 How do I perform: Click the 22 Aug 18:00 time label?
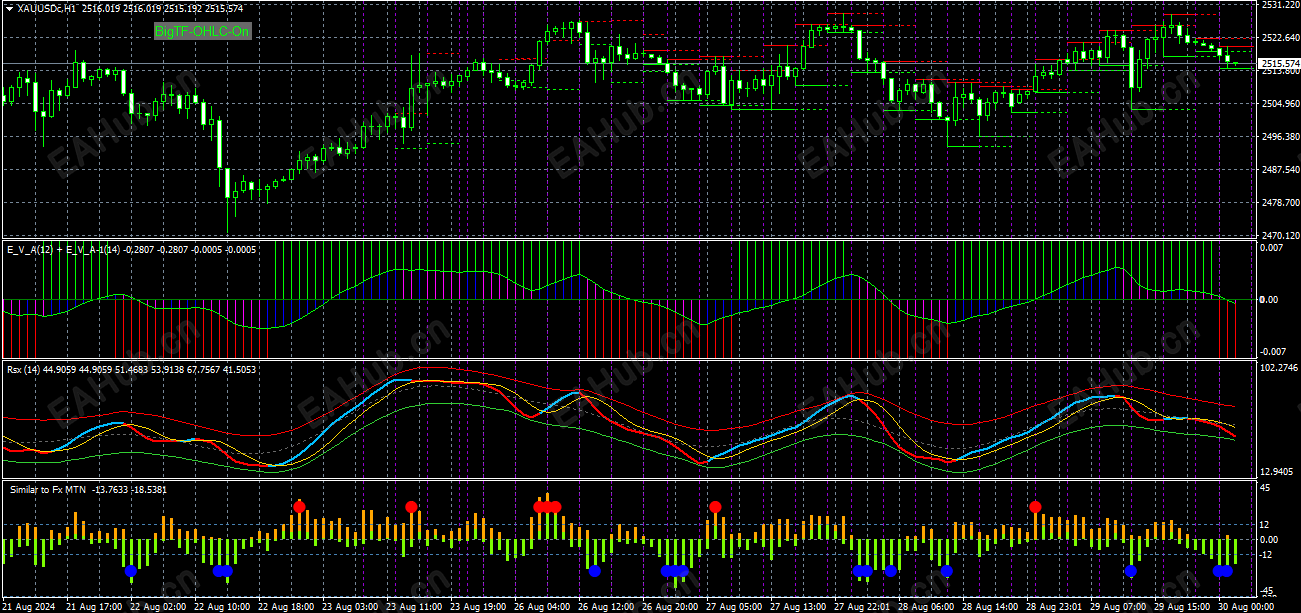(x=287, y=607)
